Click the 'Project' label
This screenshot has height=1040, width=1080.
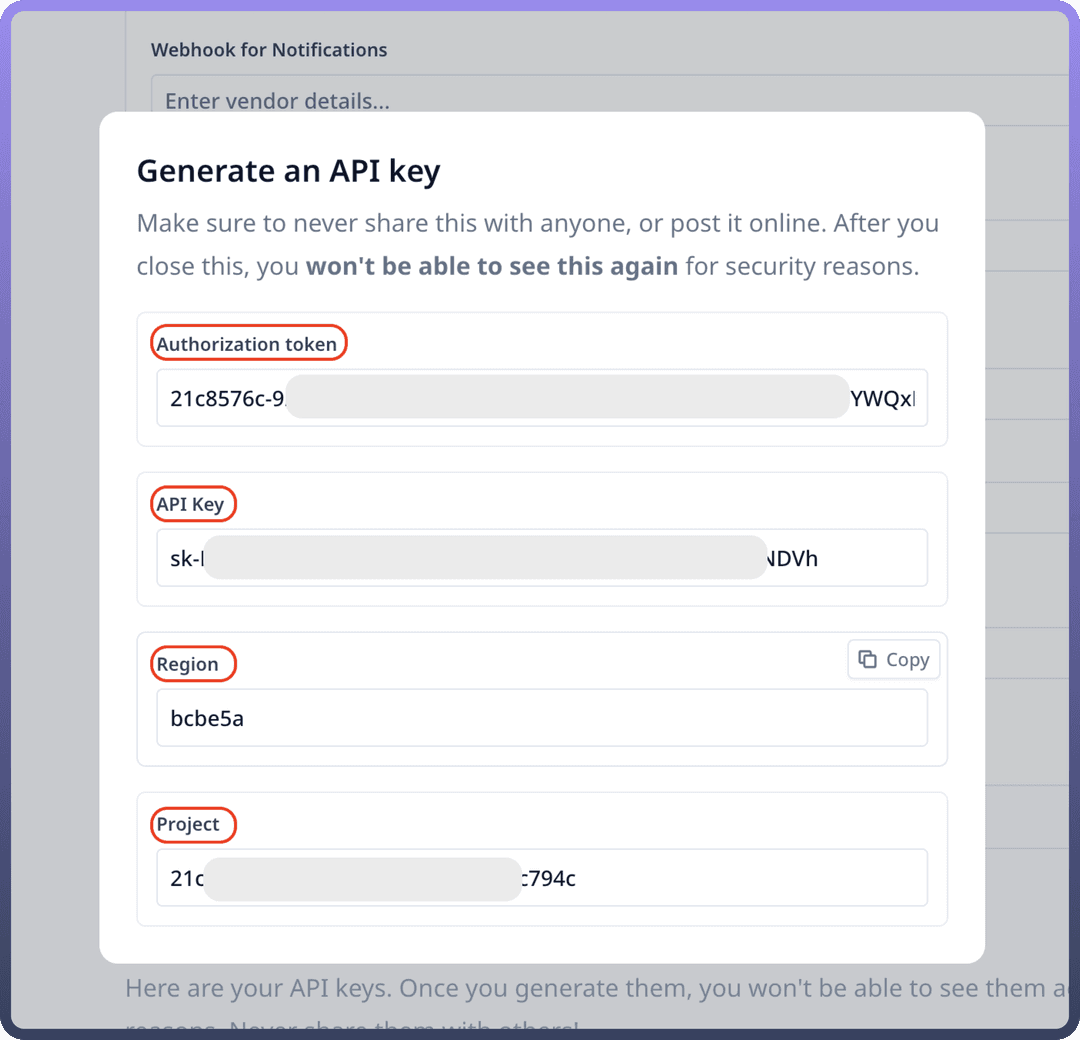coord(188,824)
